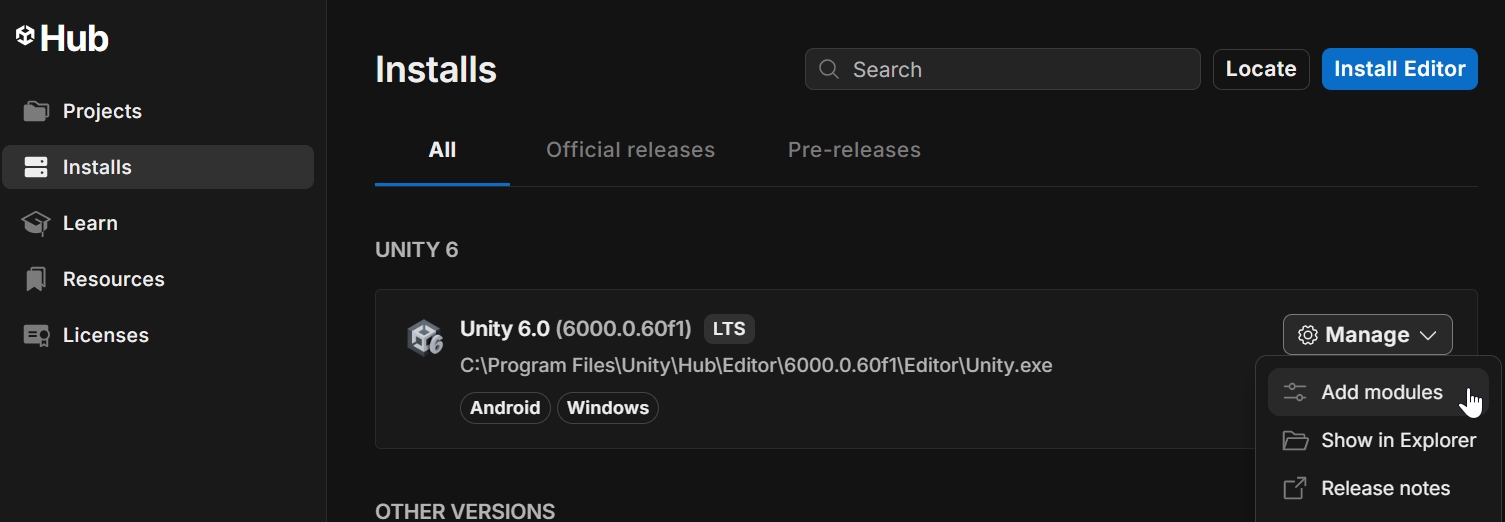Select the All installs tab
The height and width of the screenshot is (522, 1505).
[442, 150]
